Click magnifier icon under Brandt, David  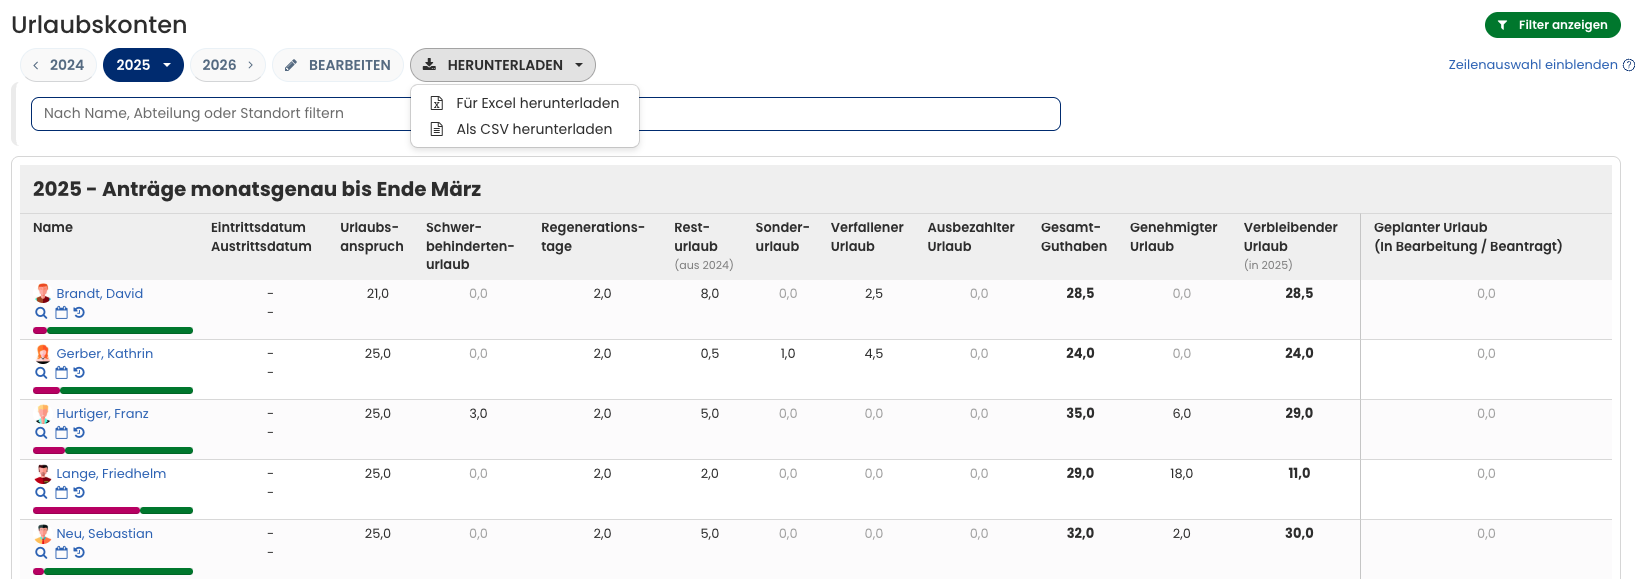click(x=41, y=313)
